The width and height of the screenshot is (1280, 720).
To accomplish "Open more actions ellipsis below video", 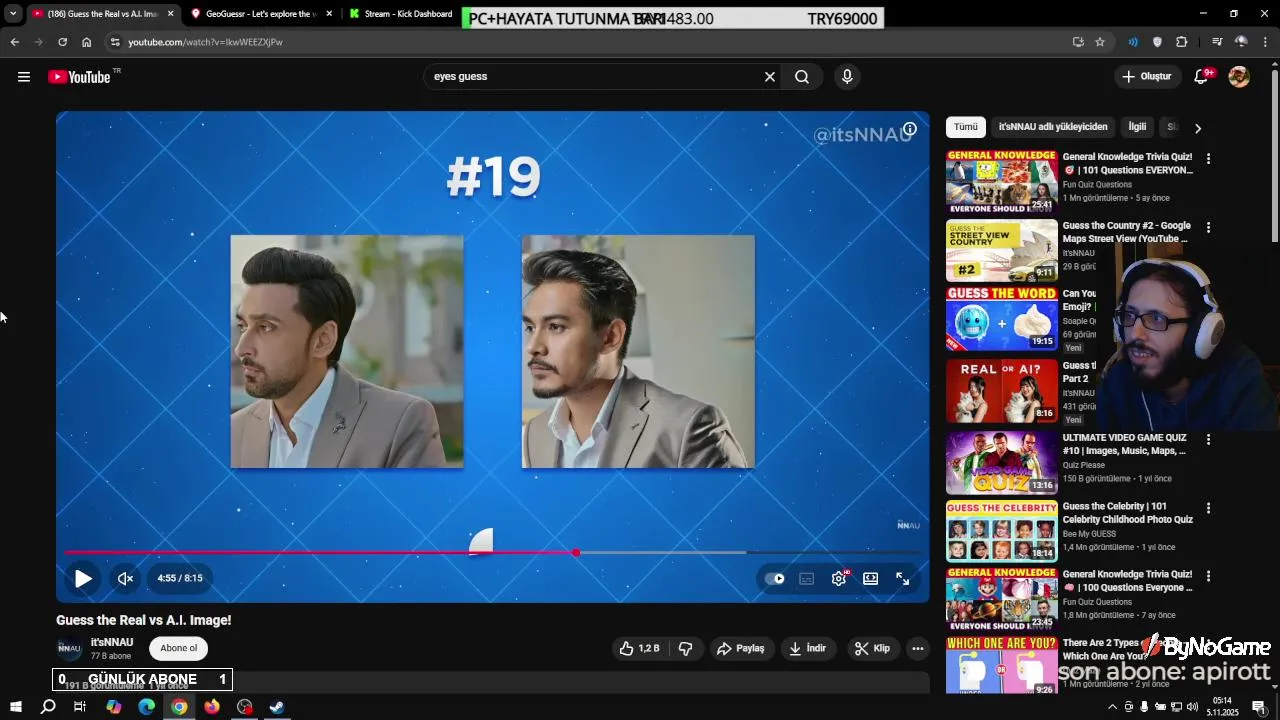I will [x=917, y=648].
